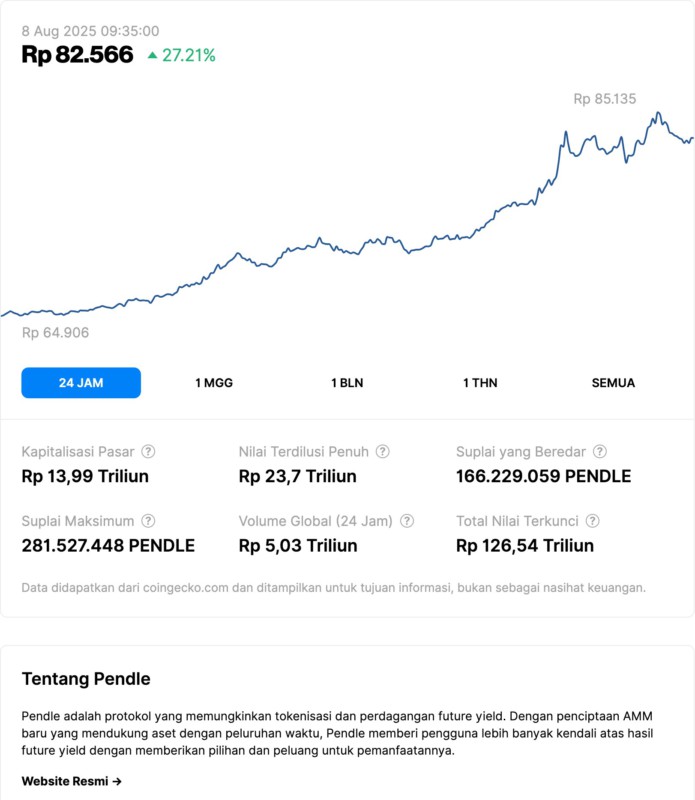This screenshot has width=695, height=800.
Task: Click the Rp 13,99 Triliun market cap value
Action: pos(85,476)
